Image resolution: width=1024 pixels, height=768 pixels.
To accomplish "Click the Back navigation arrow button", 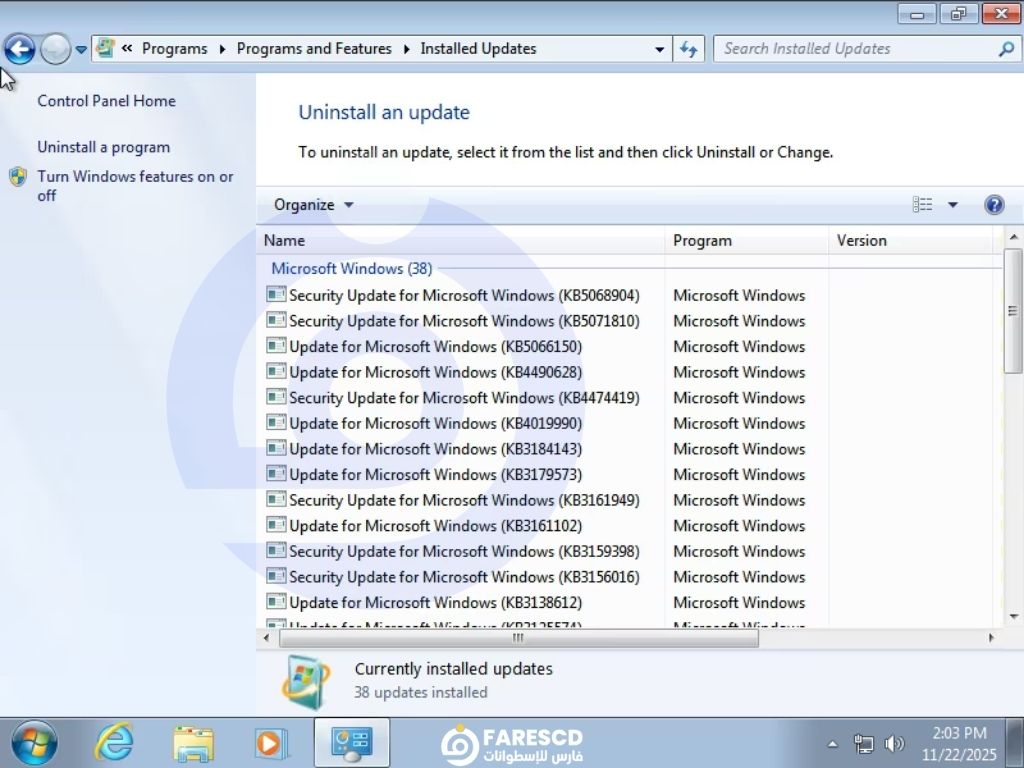I will point(20,48).
